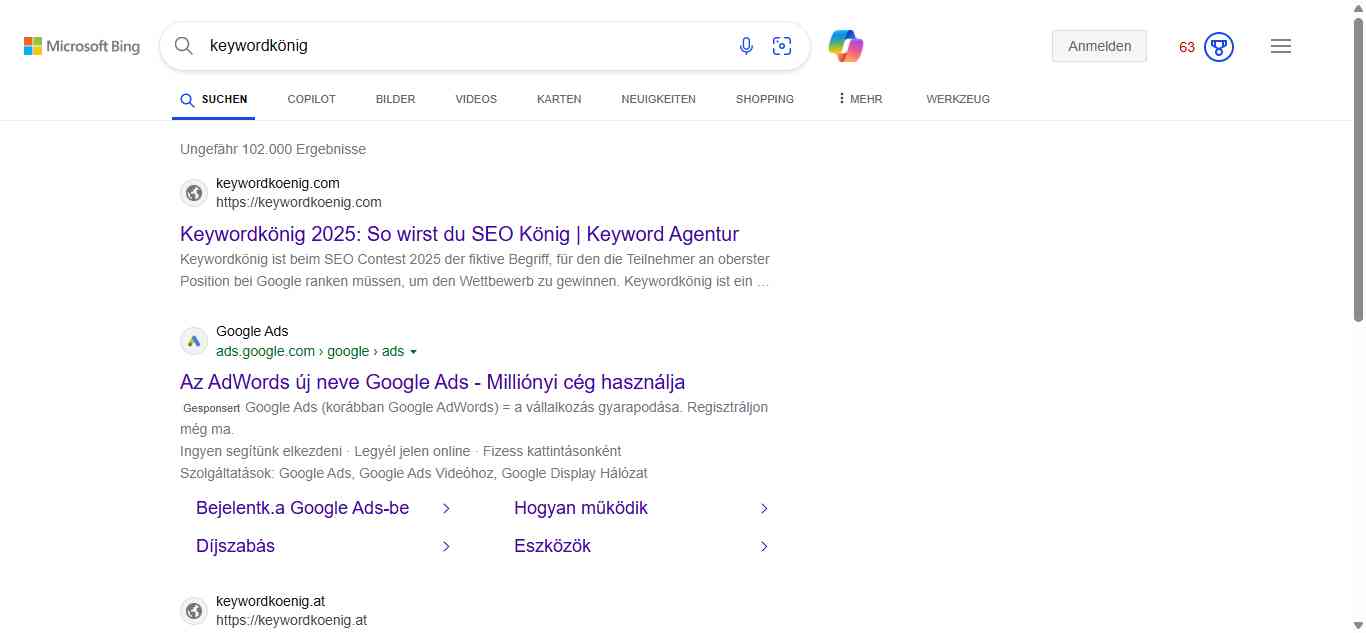Click the Ungefähr 102.000 Ergebnisse text
The width and height of the screenshot is (1366, 633).
click(273, 149)
